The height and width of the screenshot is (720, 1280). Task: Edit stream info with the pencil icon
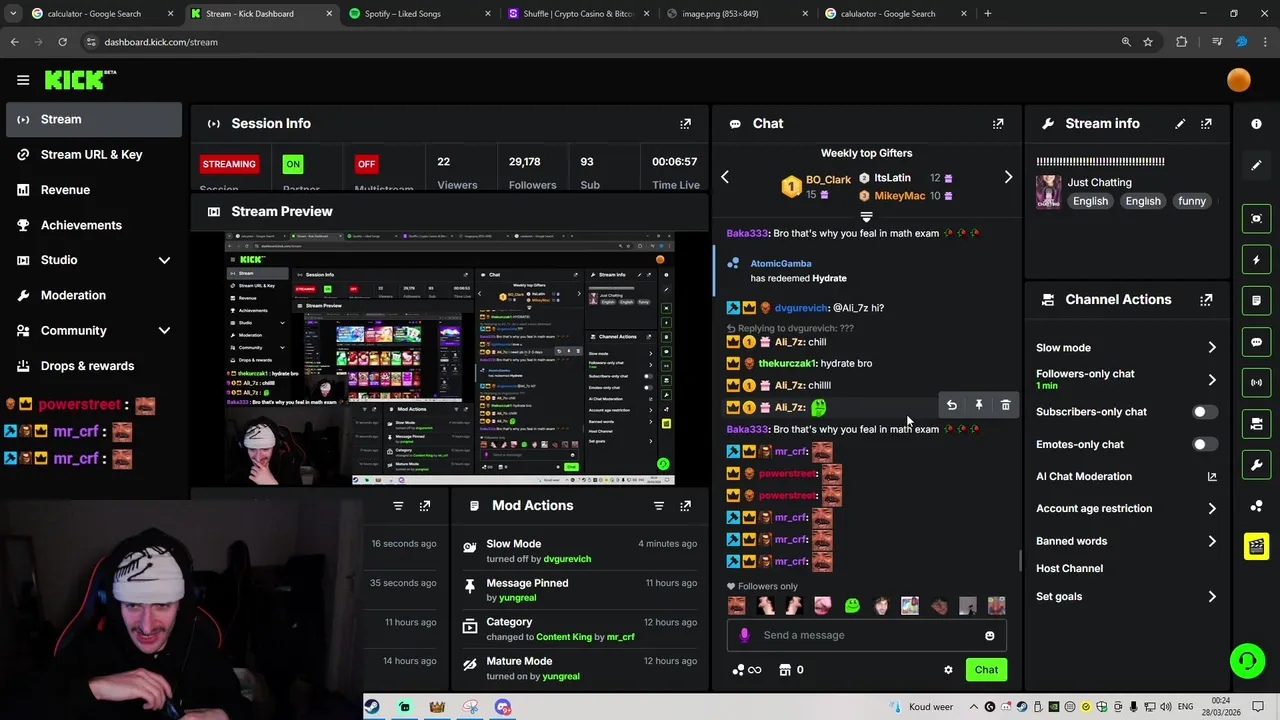tap(1180, 124)
